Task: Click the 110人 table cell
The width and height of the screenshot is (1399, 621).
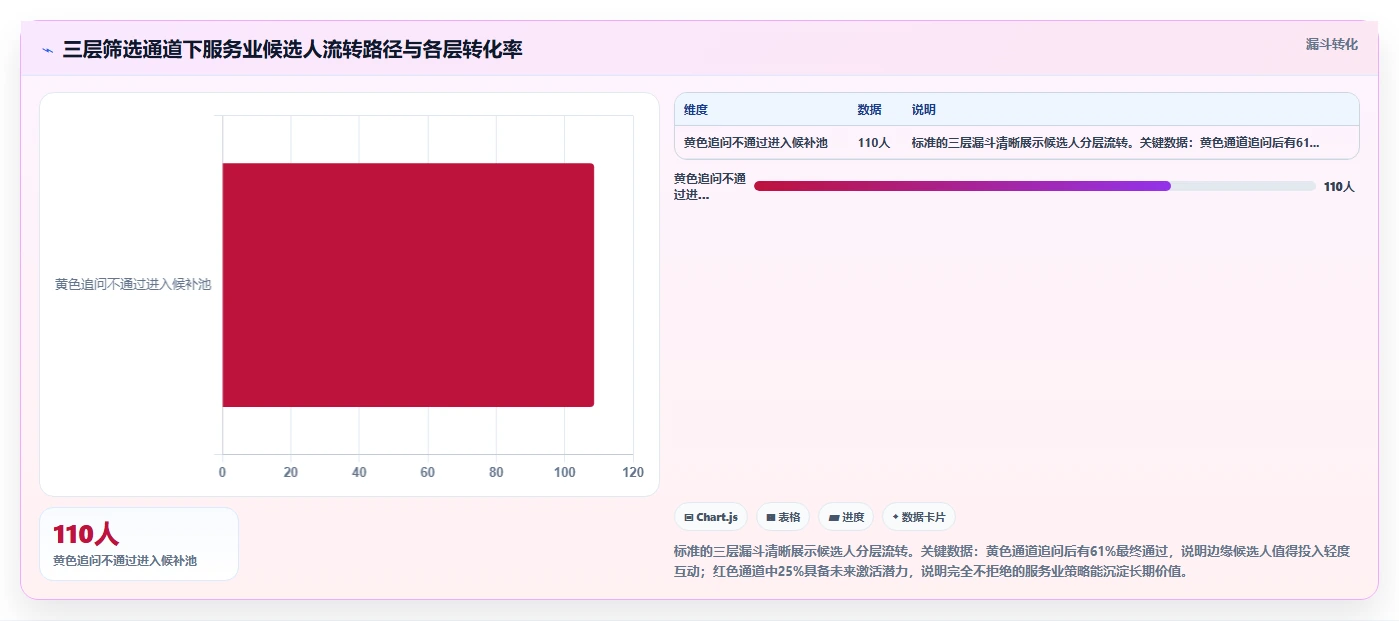Action: 873,143
